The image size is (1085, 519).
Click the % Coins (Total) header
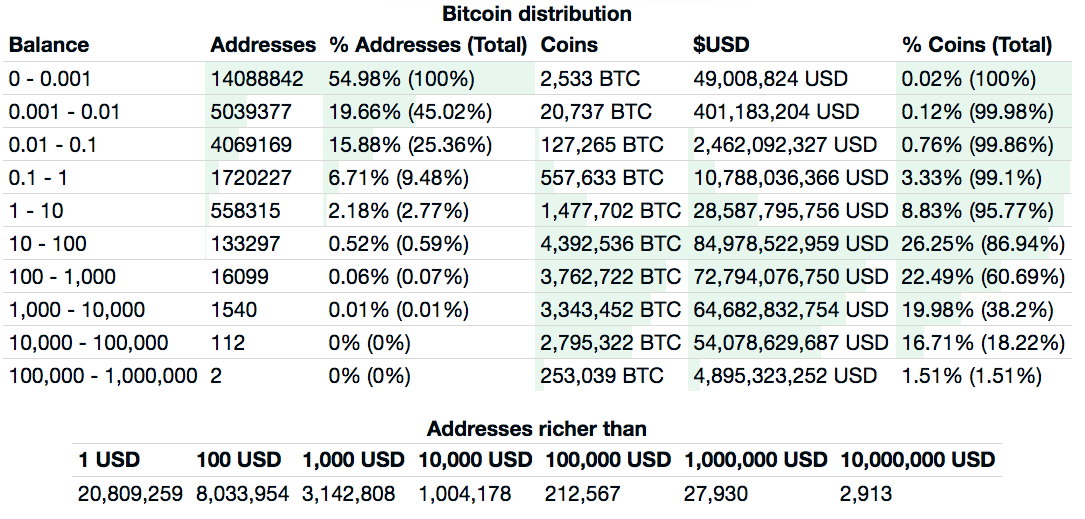click(977, 45)
